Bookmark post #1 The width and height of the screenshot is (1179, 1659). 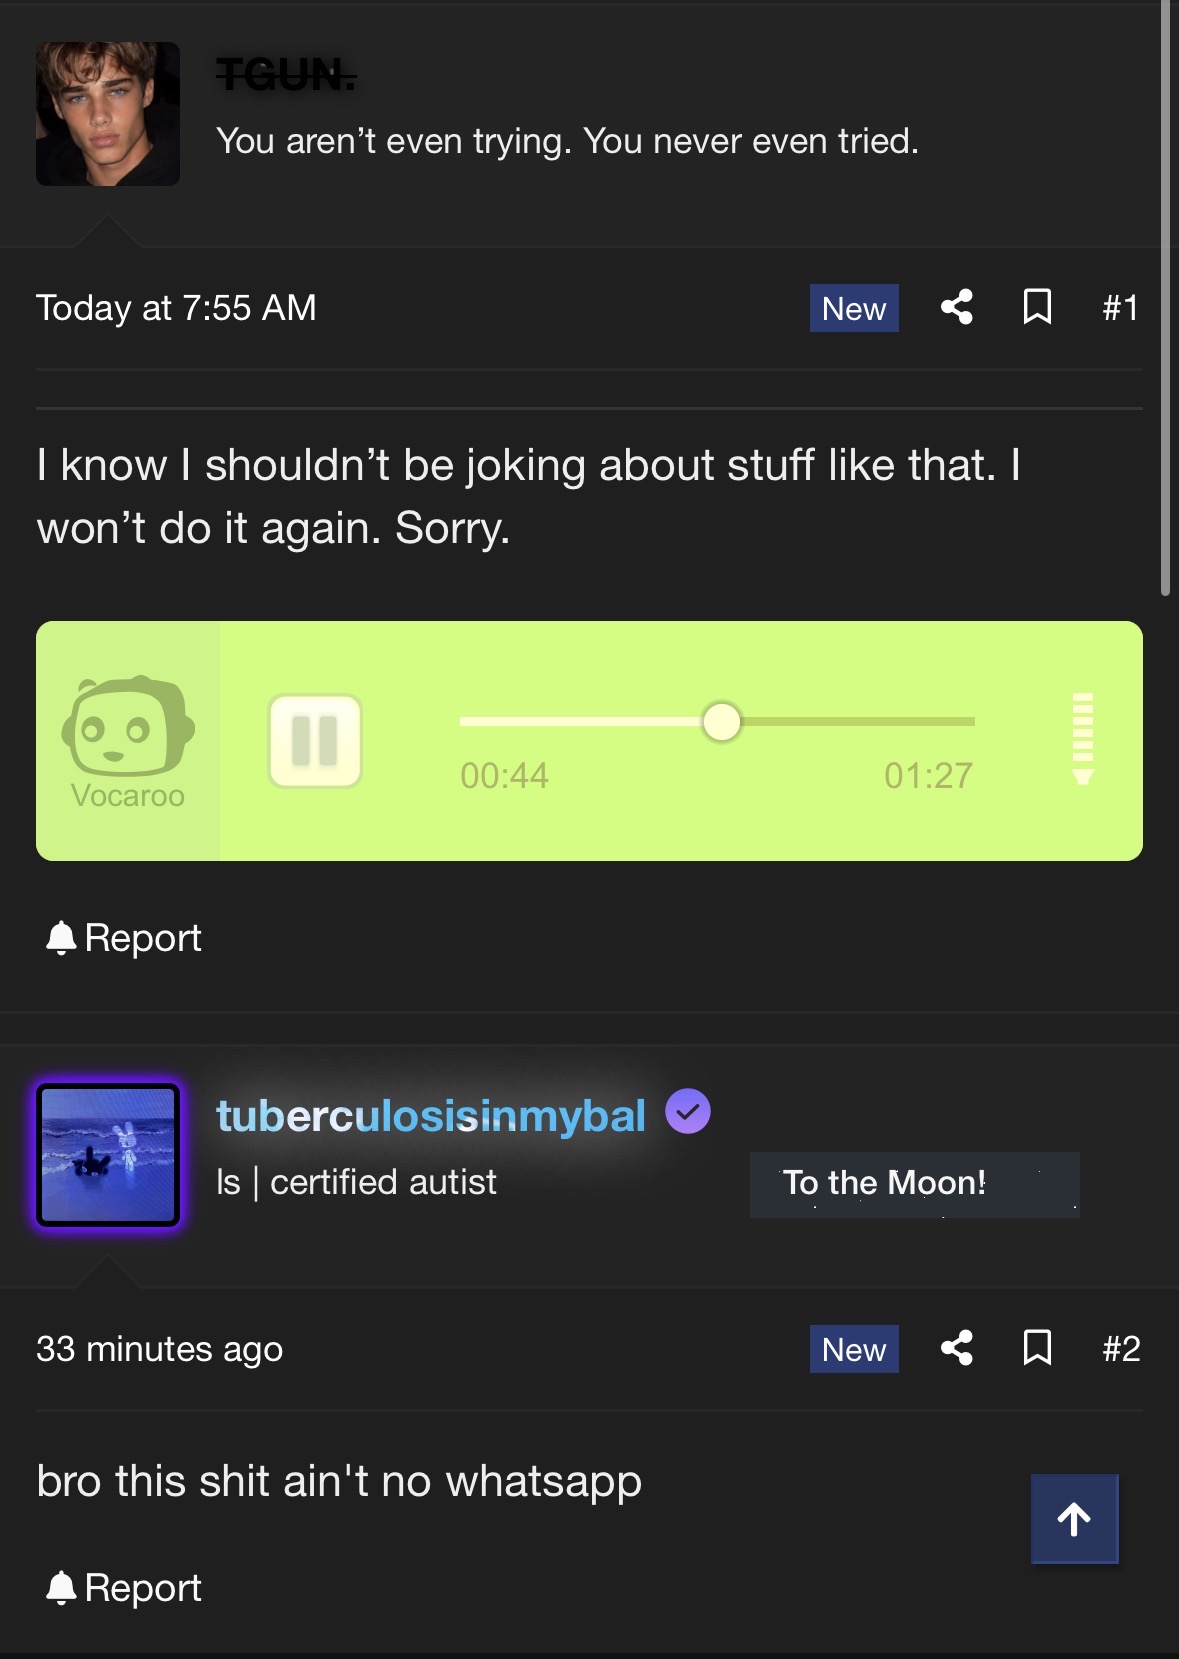(x=1037, y=307)
